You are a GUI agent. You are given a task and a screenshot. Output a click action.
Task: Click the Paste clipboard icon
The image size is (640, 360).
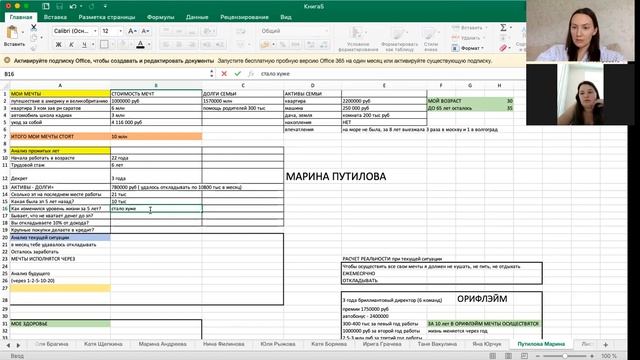coord(12,32)
